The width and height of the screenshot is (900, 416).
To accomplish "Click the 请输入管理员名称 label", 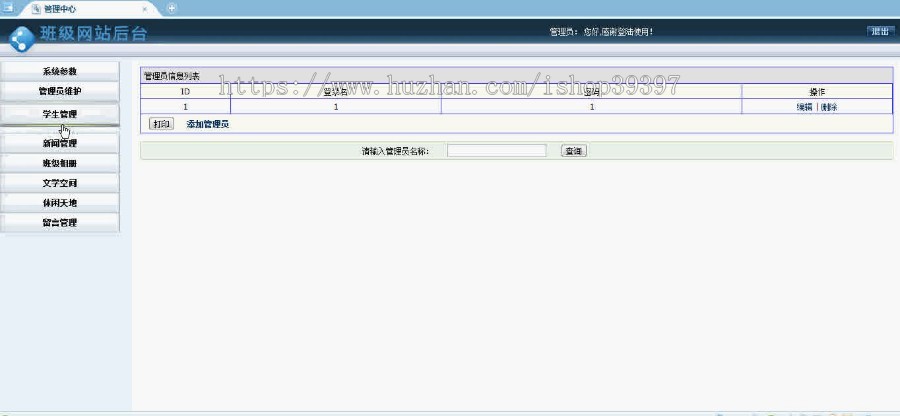I will point(395,151).
